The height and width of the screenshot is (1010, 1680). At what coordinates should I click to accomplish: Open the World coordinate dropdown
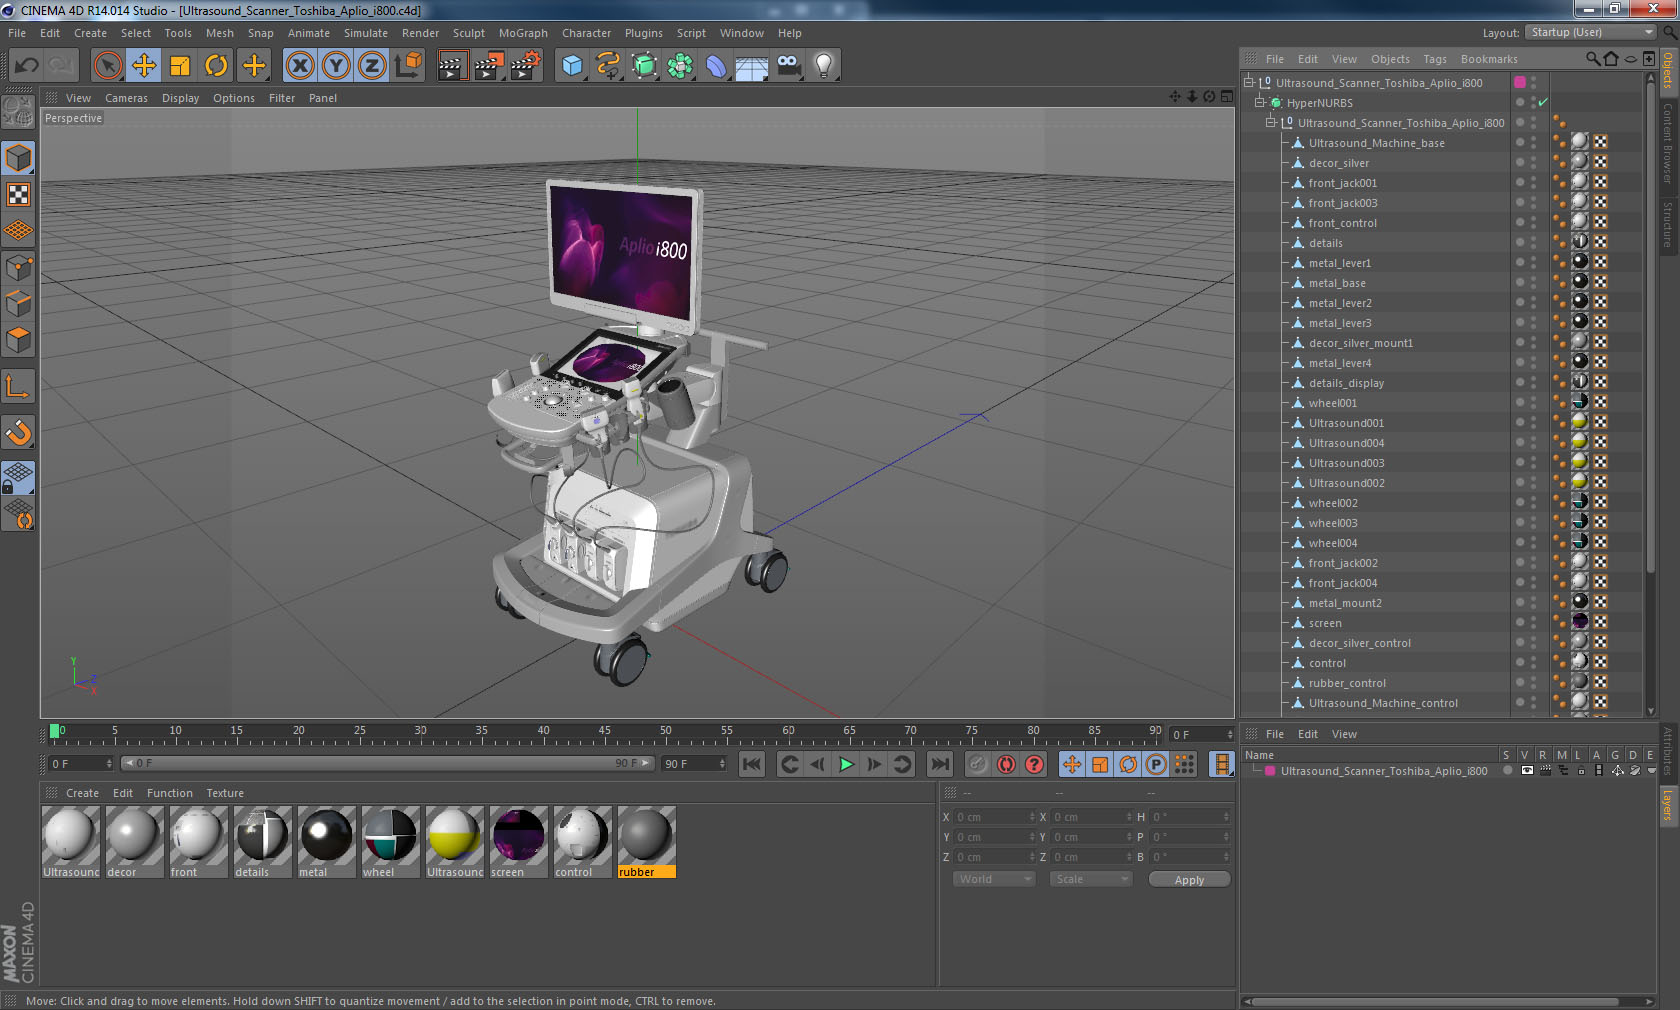(x=994, y=879)
